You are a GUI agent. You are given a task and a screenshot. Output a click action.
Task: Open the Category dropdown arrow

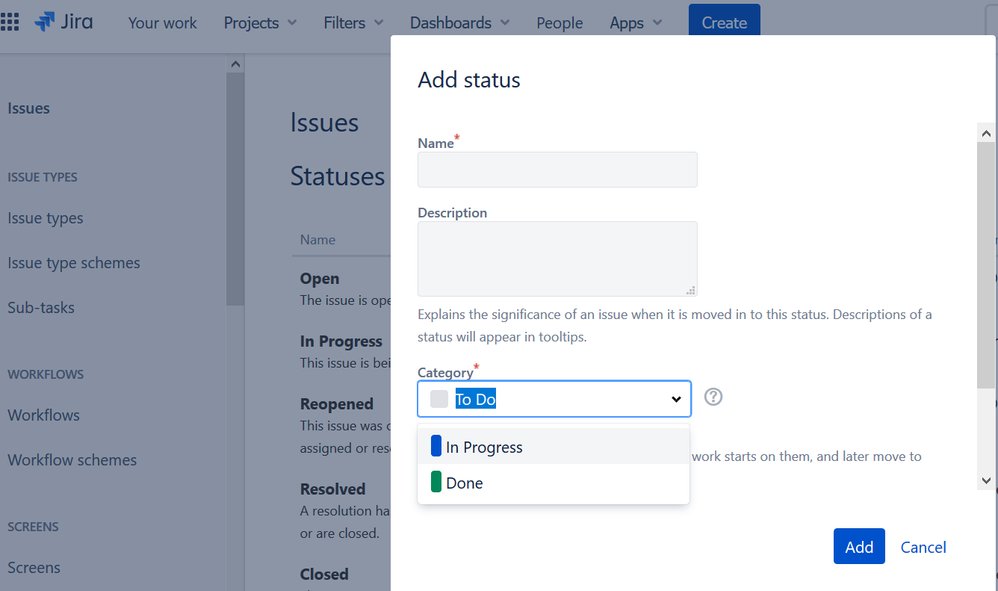point(676,399)
